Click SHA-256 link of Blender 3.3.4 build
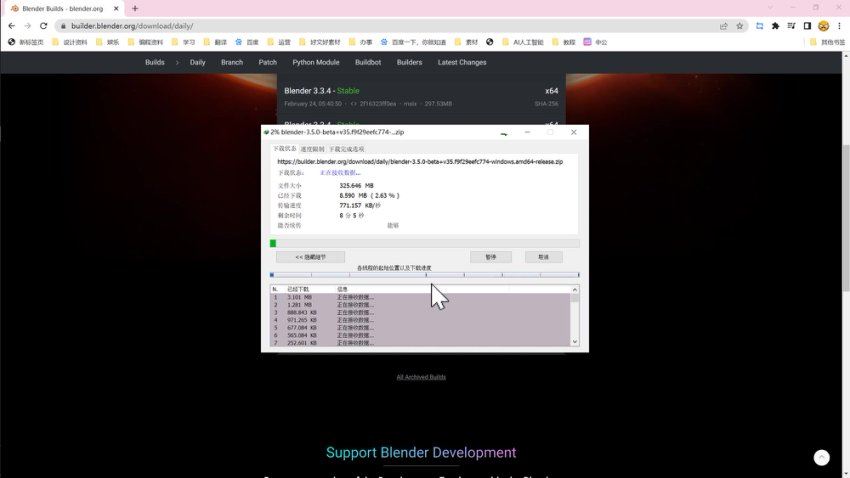 coord(546,104)
